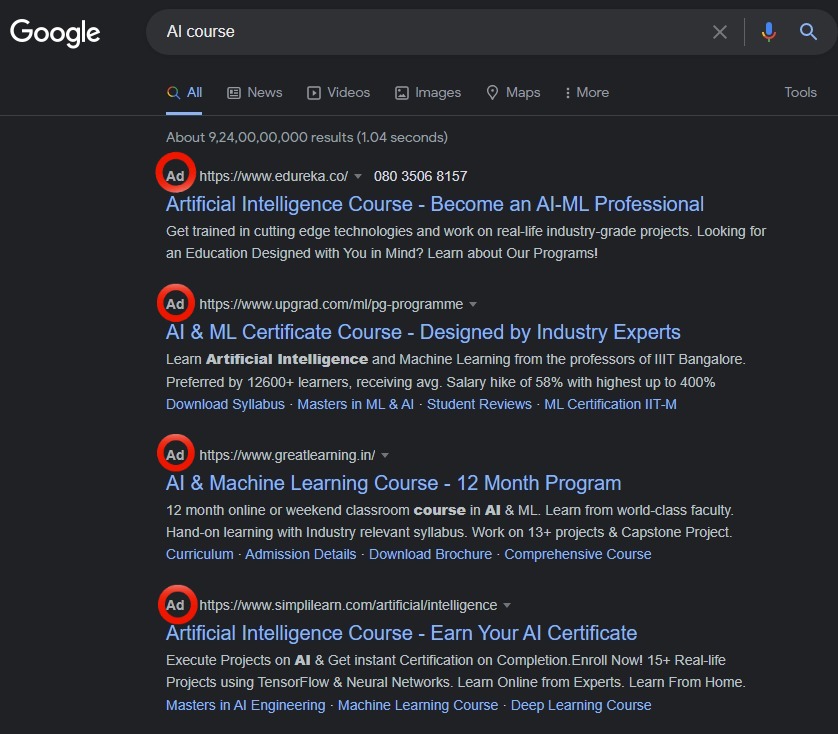This screenshot has height=734, width=838.
Task: Click the Ad badge beside edureka URL
Action: click(175, 176)
